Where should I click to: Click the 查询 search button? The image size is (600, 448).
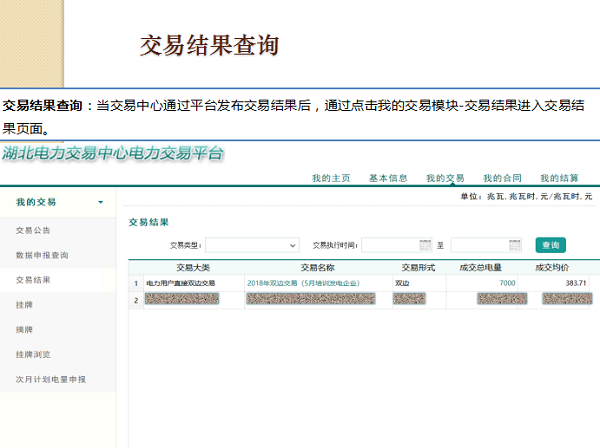coord(550,245)
